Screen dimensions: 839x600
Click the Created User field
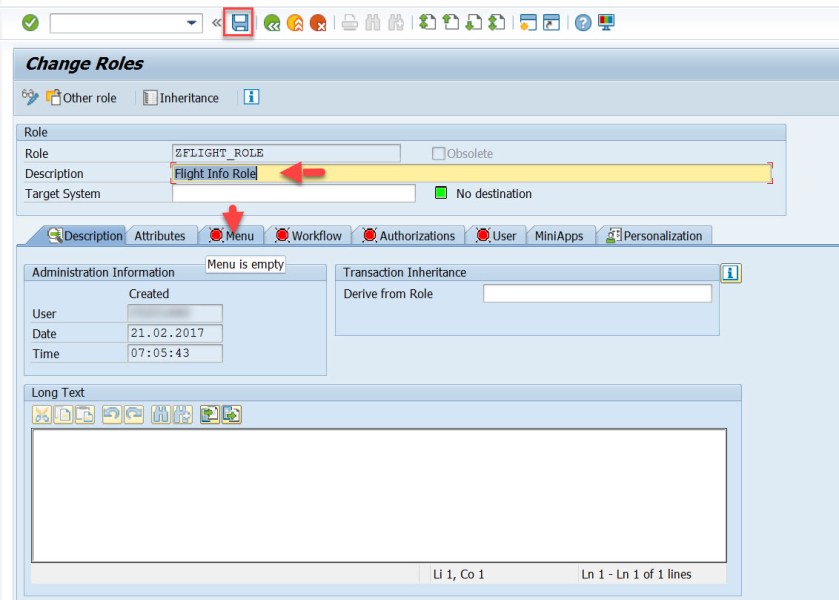175,313
